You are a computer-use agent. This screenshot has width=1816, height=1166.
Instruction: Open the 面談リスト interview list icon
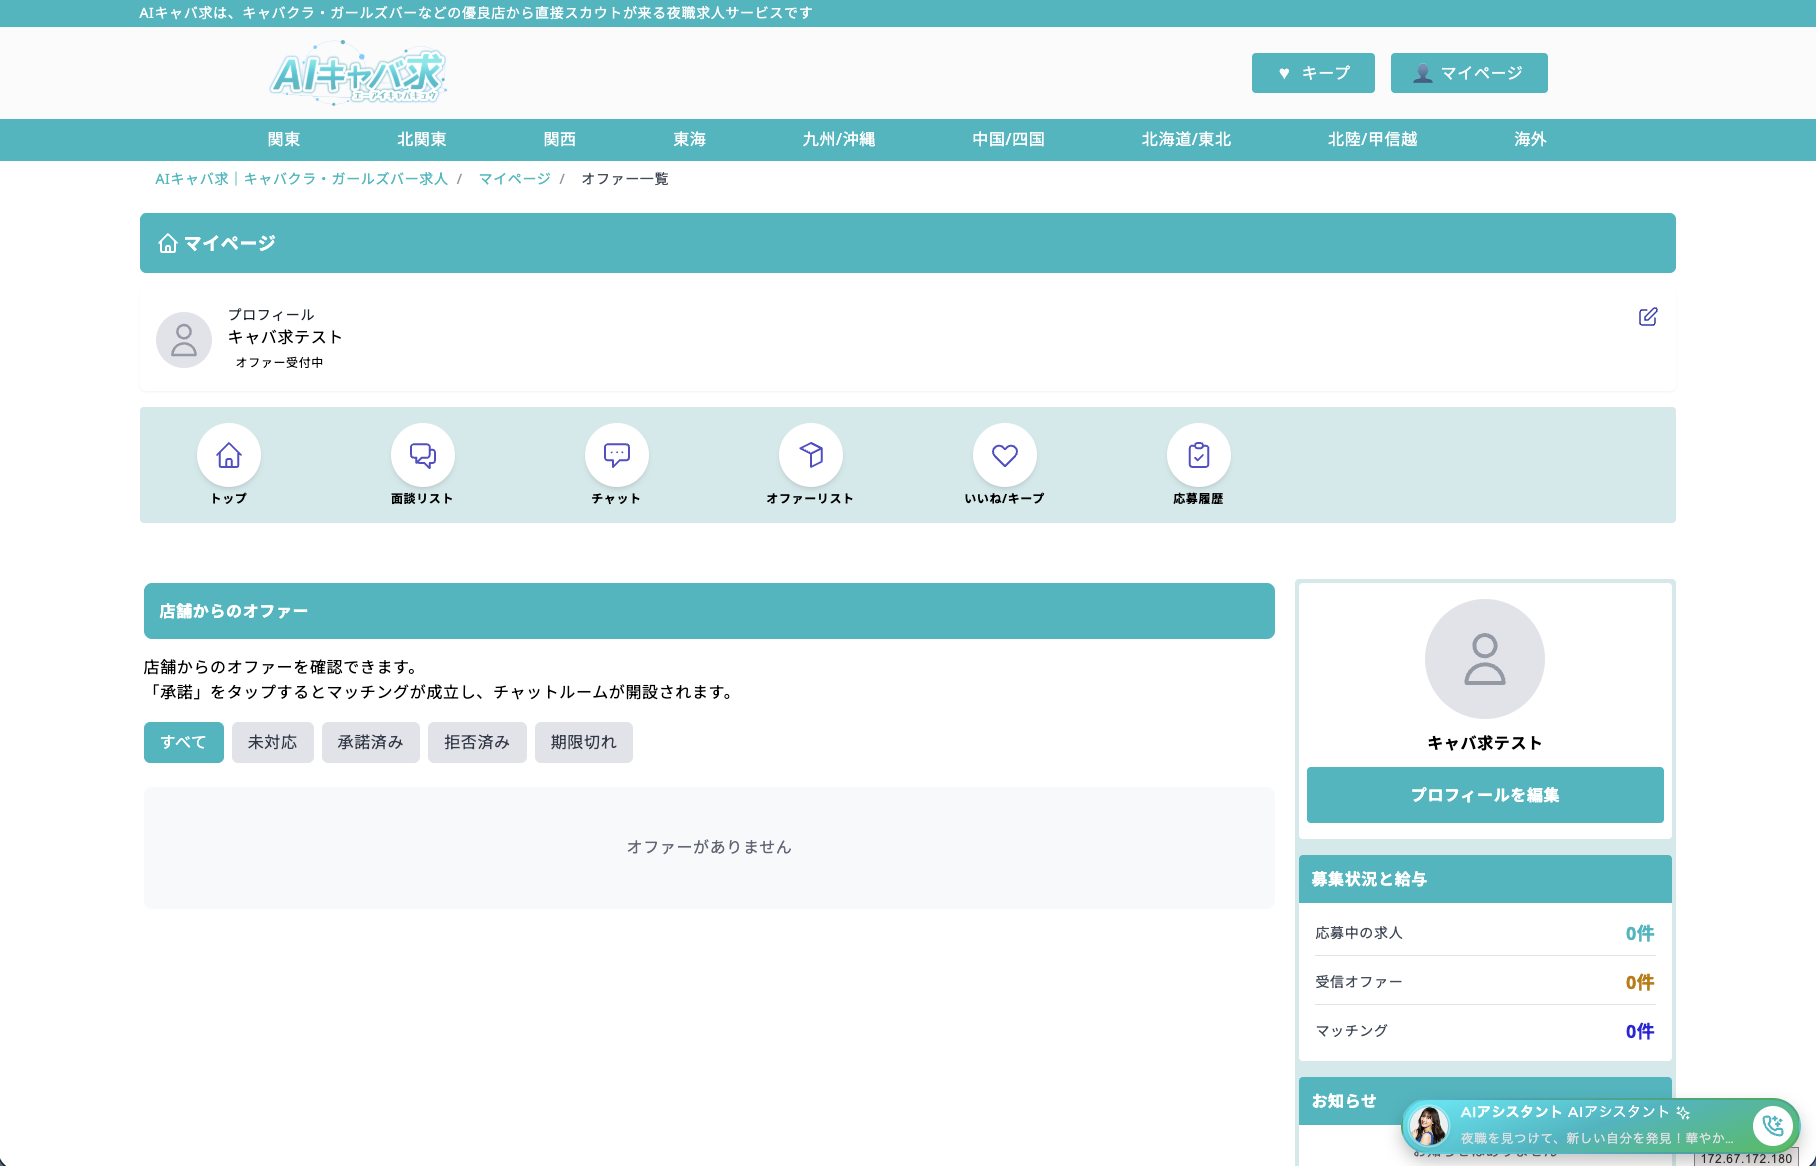(422, 455)
